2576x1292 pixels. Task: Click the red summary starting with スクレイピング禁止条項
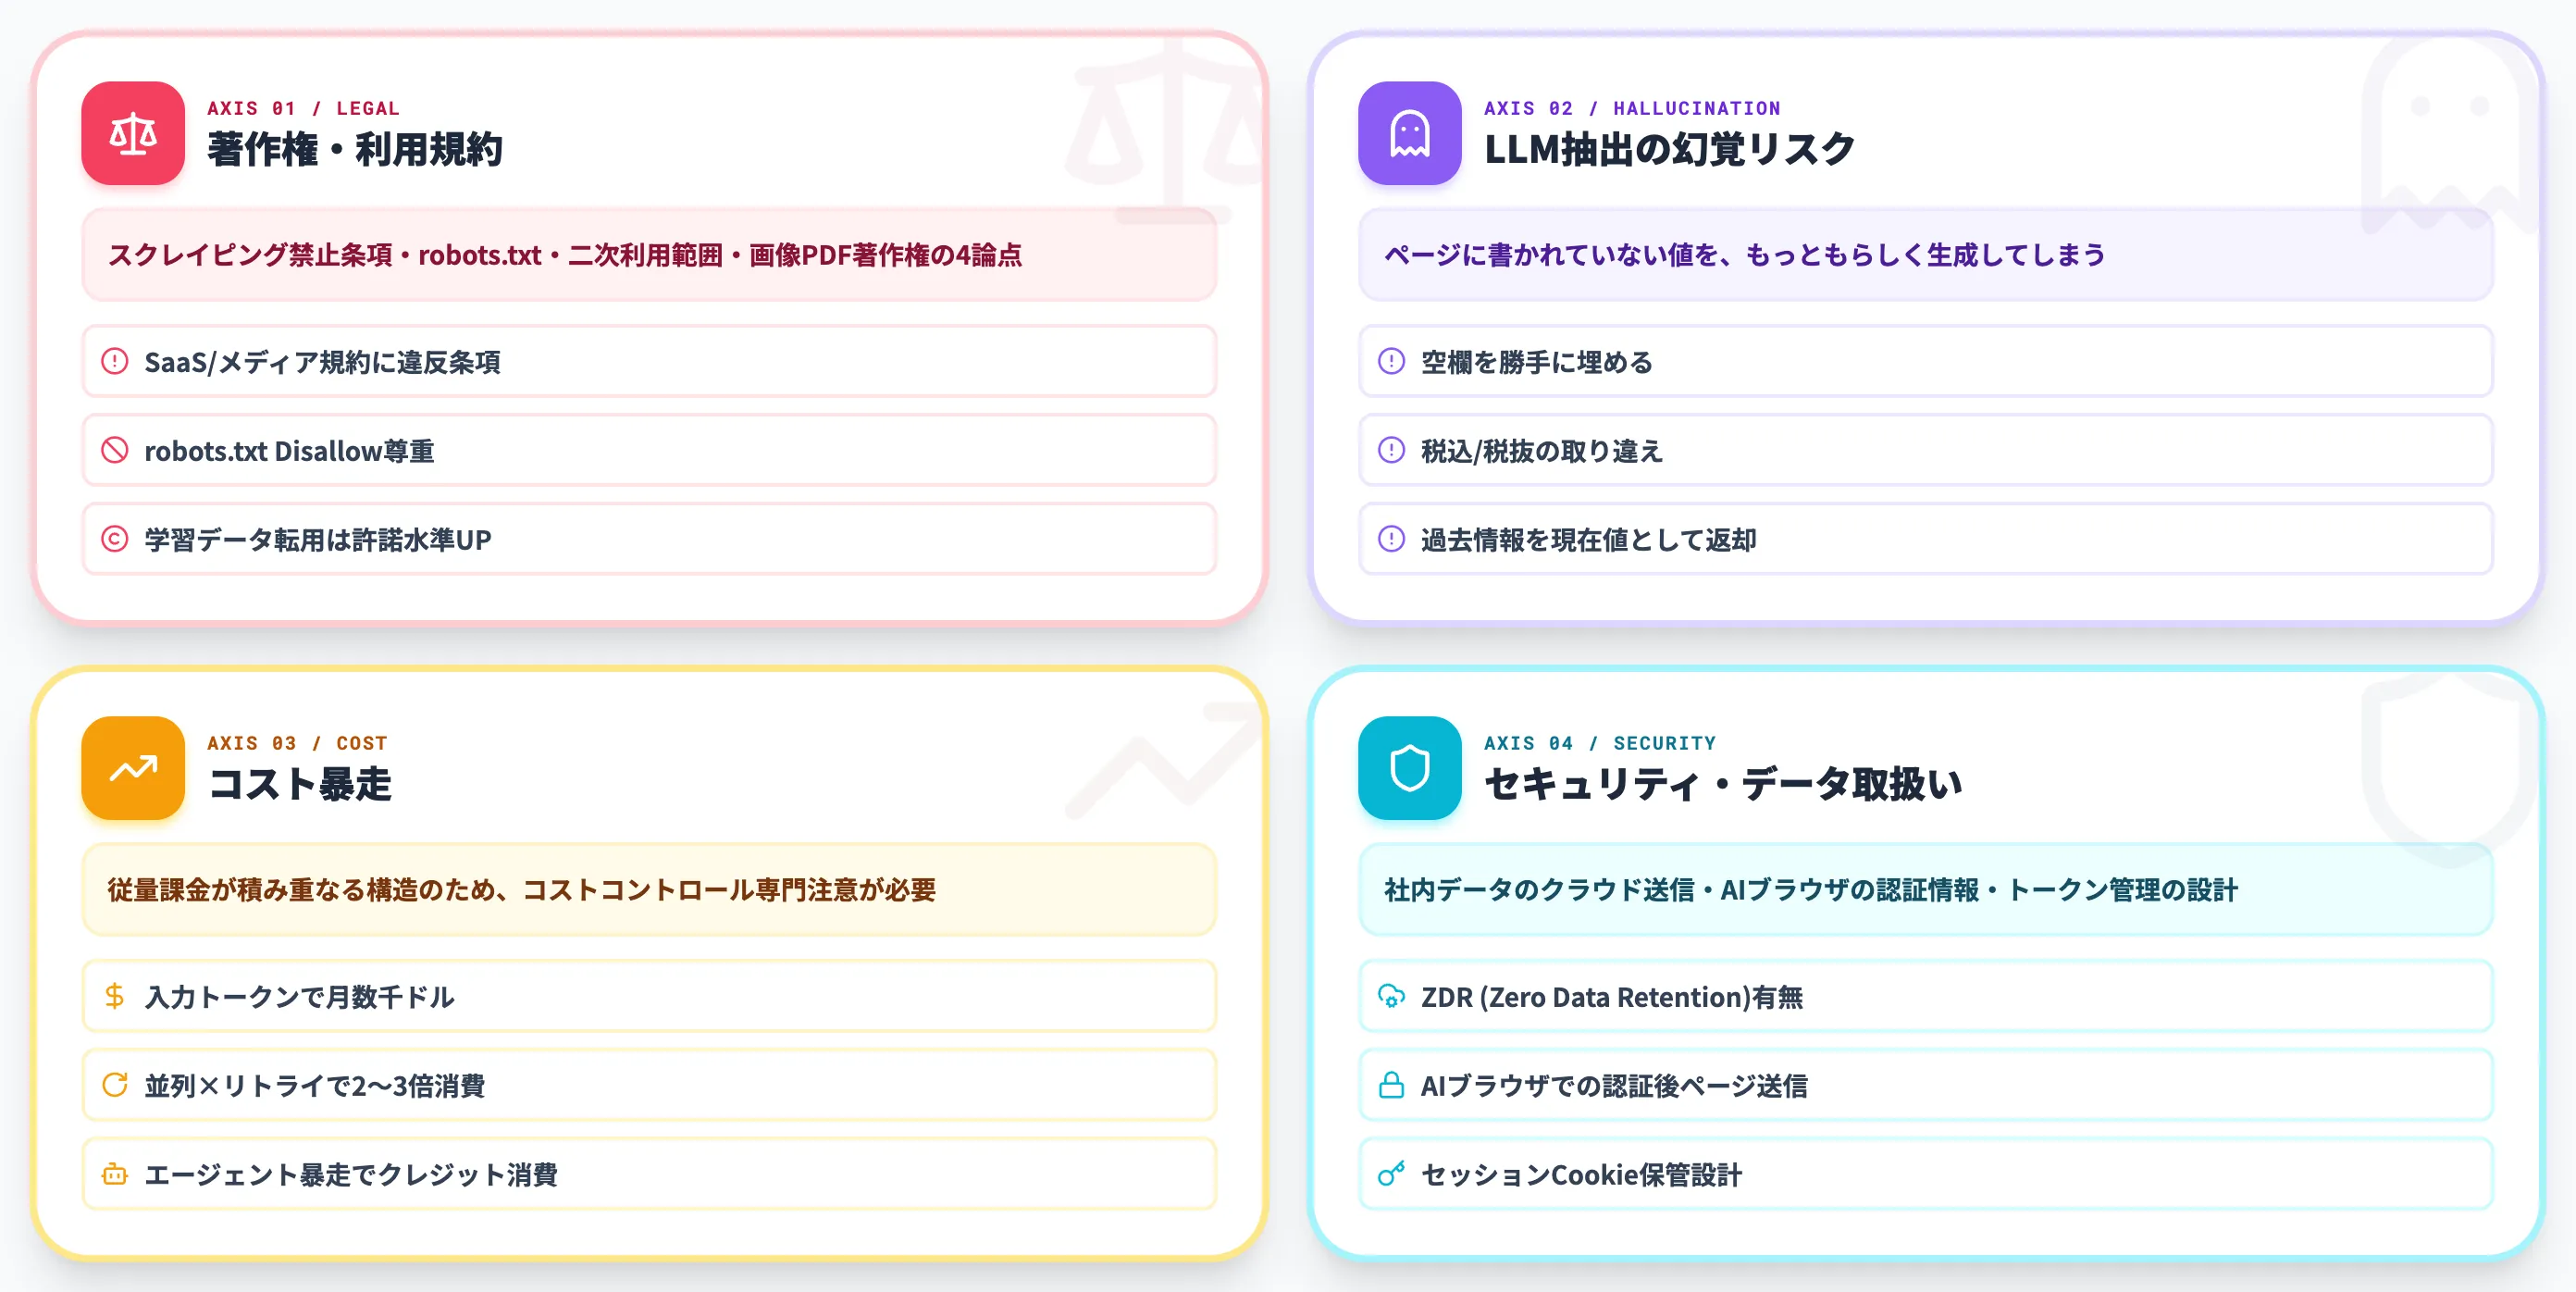coord(649,255)
